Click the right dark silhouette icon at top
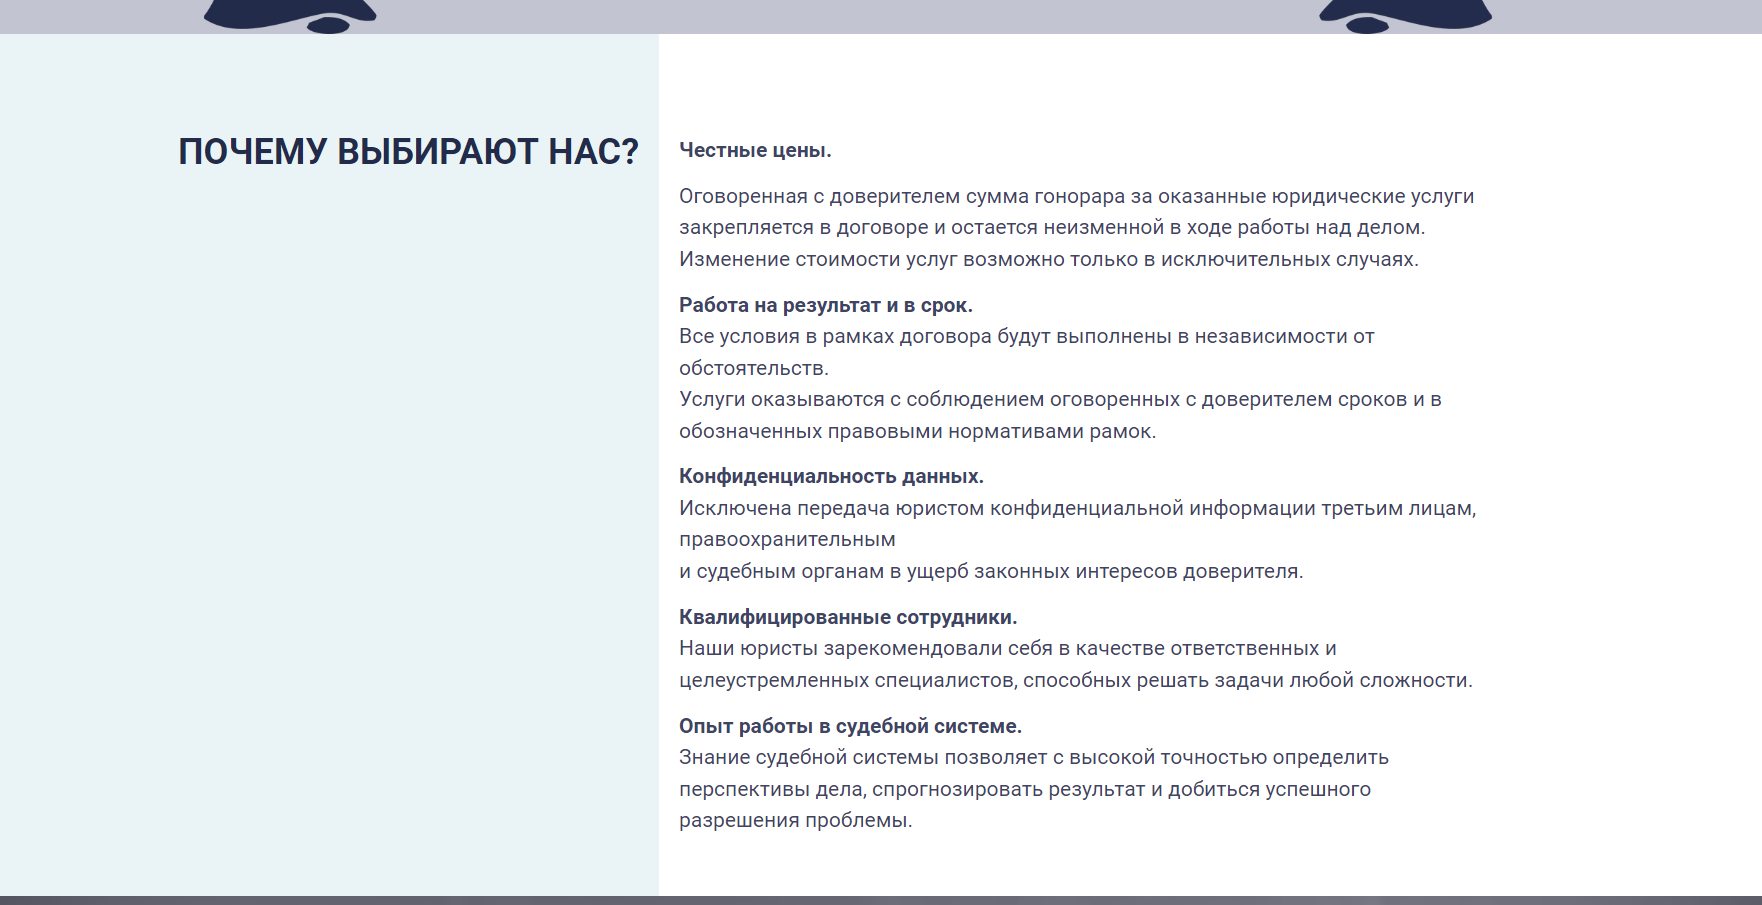 pyautogui.click(x=1405, y=14)
